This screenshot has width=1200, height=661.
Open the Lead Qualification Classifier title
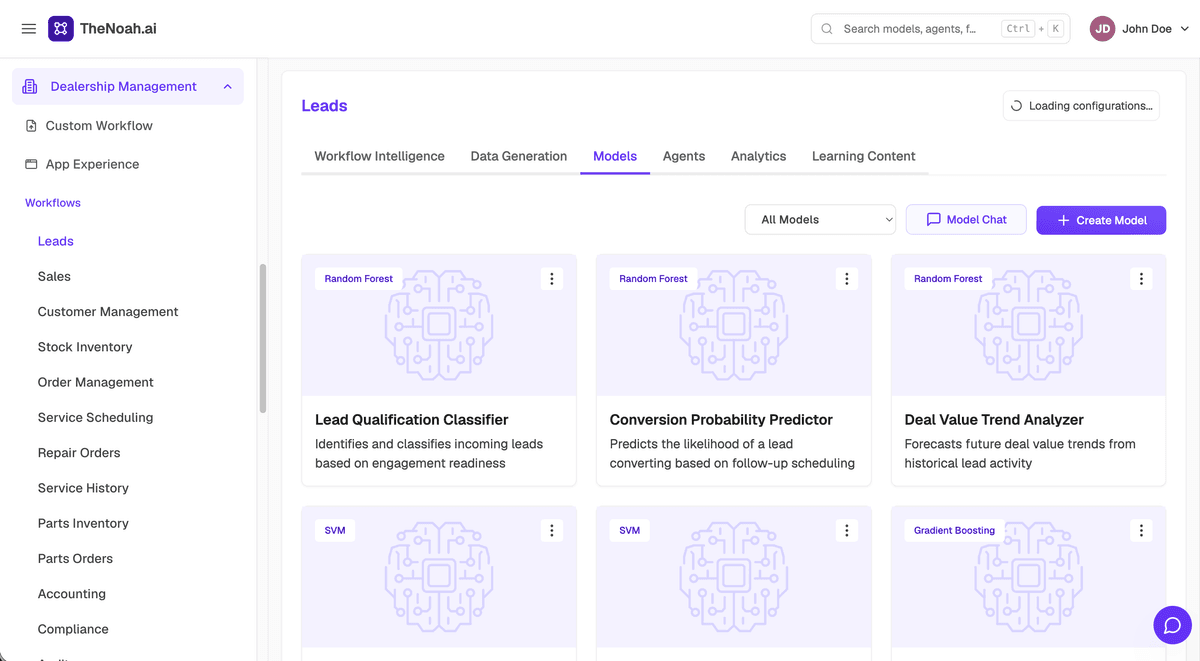coord(412,420)
